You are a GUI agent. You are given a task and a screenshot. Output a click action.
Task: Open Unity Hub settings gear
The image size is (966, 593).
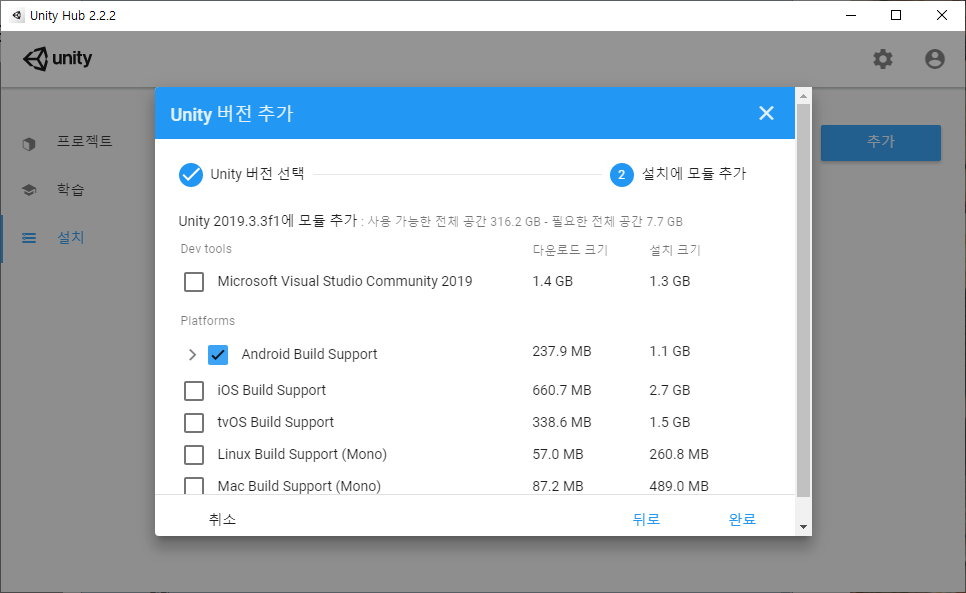[x=882, y=58]
